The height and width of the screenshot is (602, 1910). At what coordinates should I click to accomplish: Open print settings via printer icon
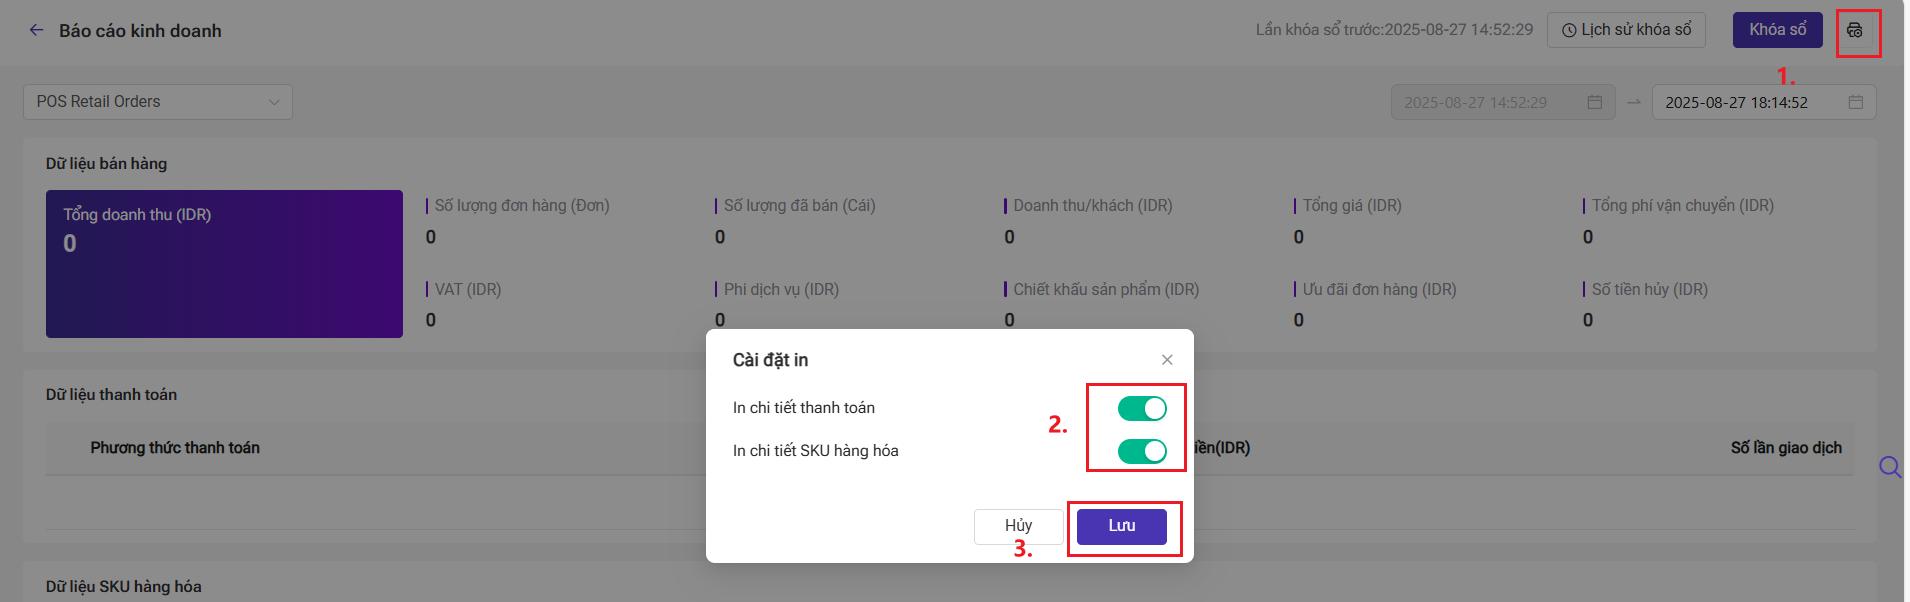pyautogui.click(x=1855, y=30)
